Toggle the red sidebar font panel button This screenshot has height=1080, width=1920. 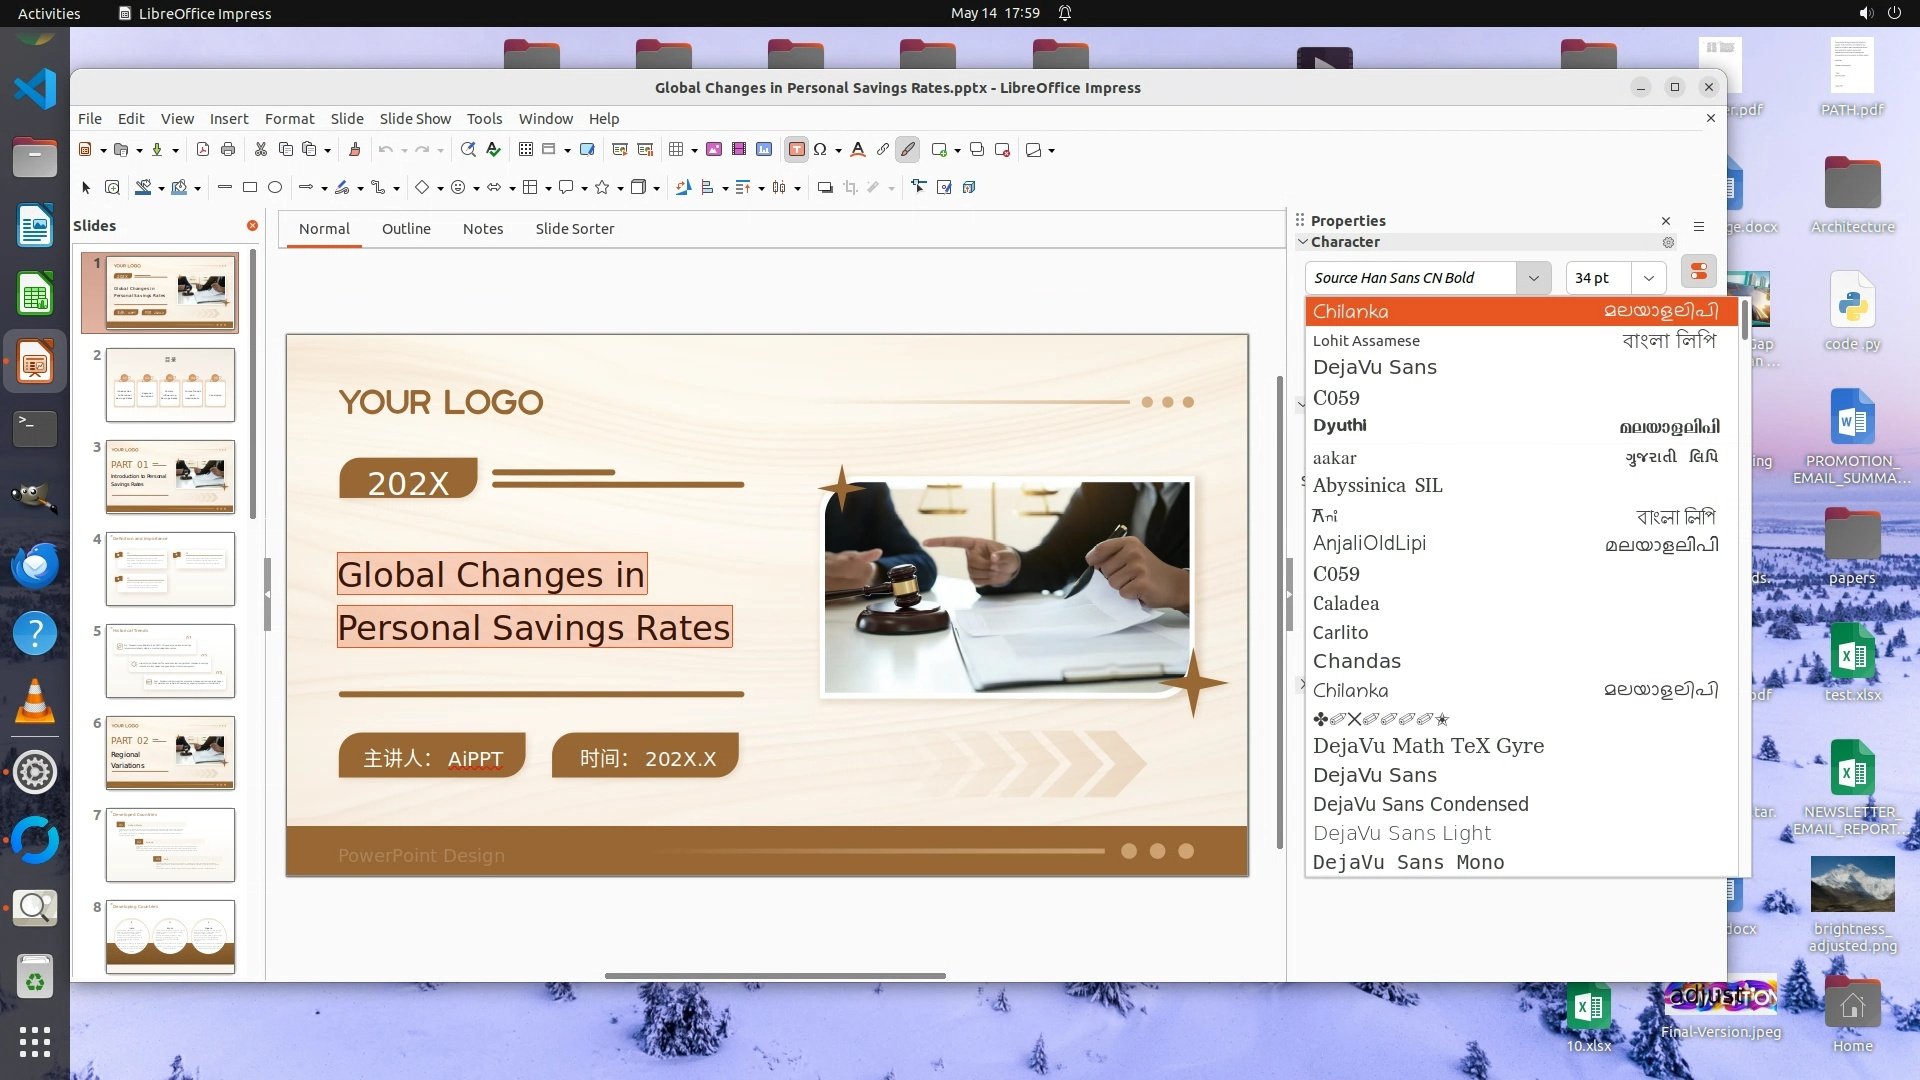[x=1698, y=272]
